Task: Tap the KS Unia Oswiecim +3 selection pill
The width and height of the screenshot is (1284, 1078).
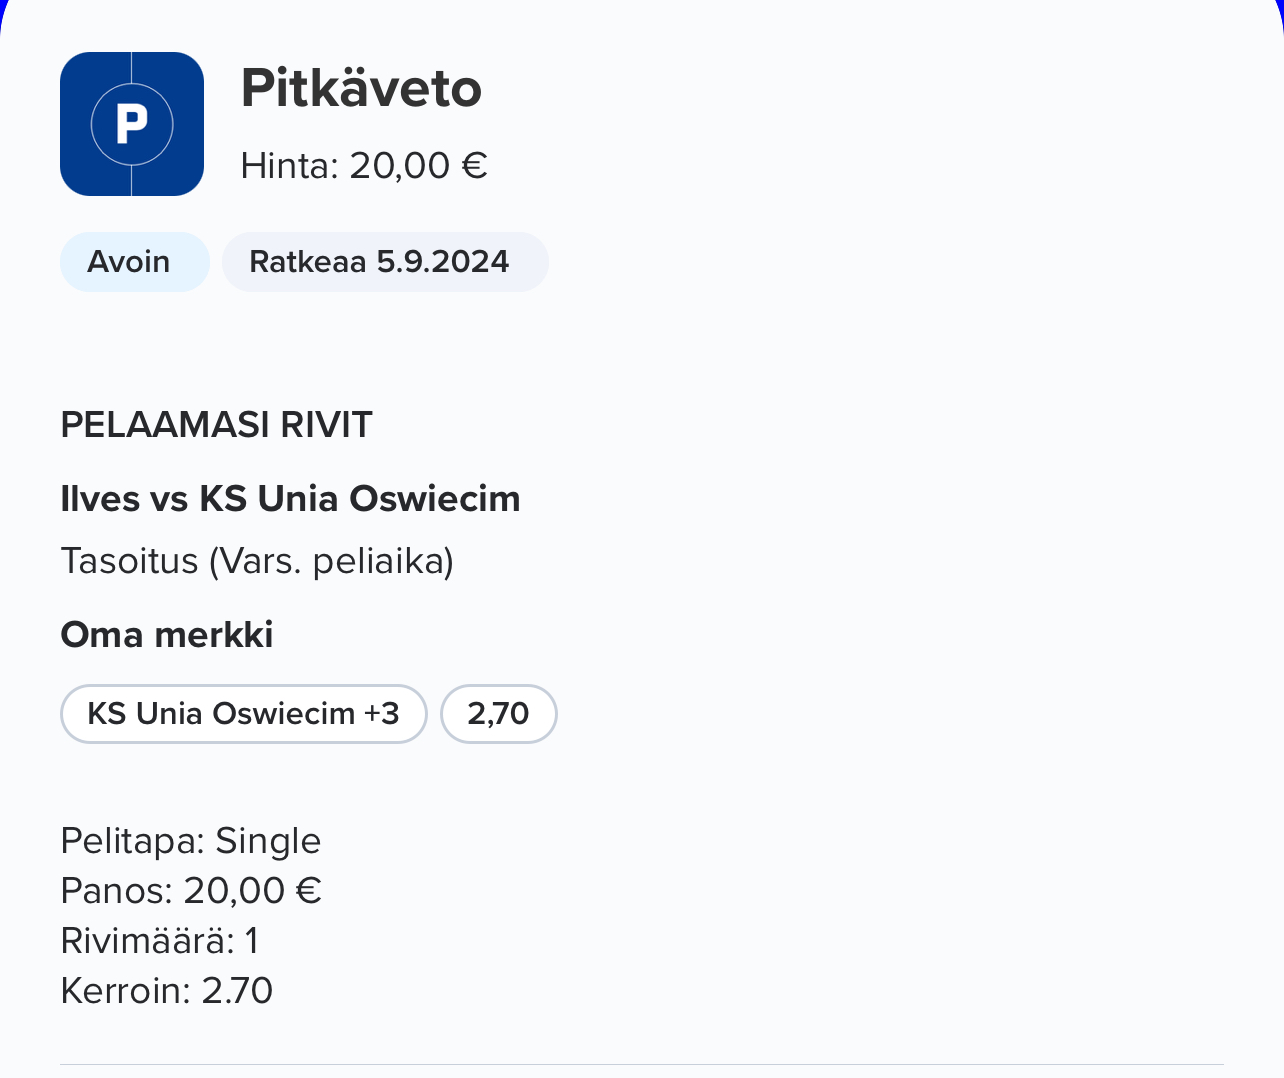Action: (243, 714)
